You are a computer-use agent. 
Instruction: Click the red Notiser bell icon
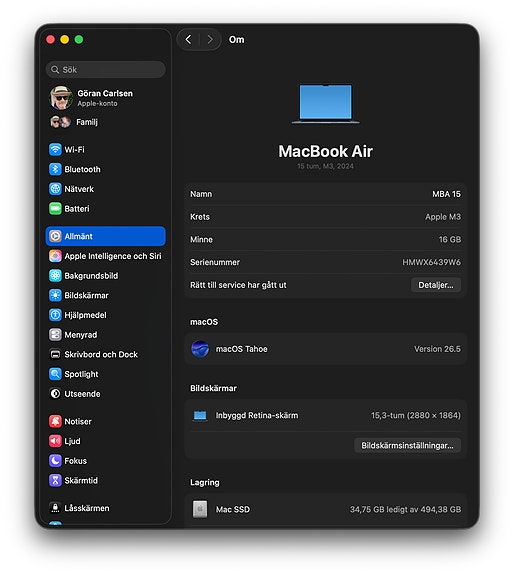click(55, 421)
